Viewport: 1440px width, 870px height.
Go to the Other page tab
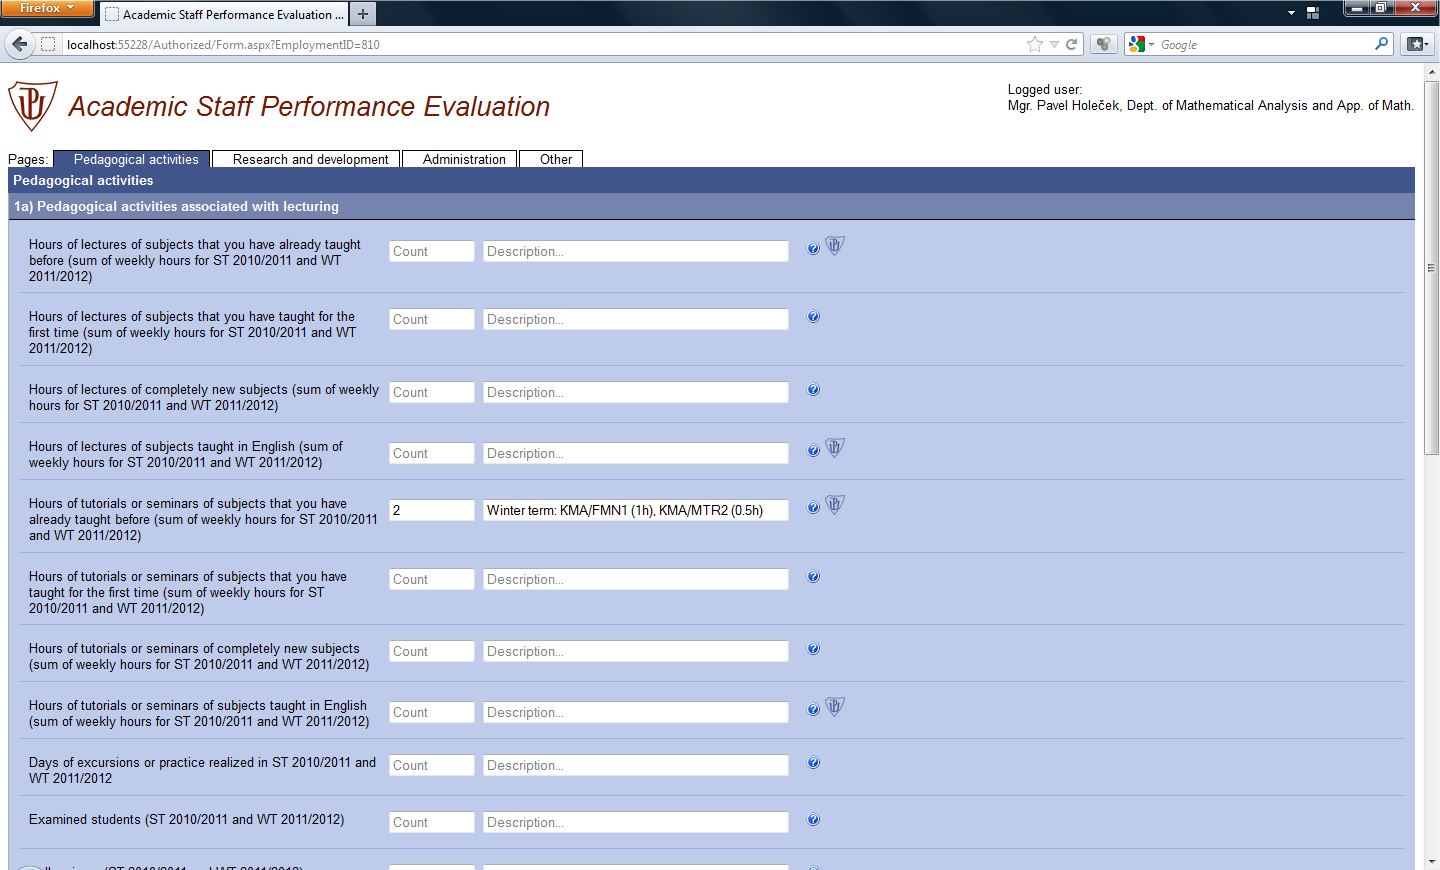[556, 159]
